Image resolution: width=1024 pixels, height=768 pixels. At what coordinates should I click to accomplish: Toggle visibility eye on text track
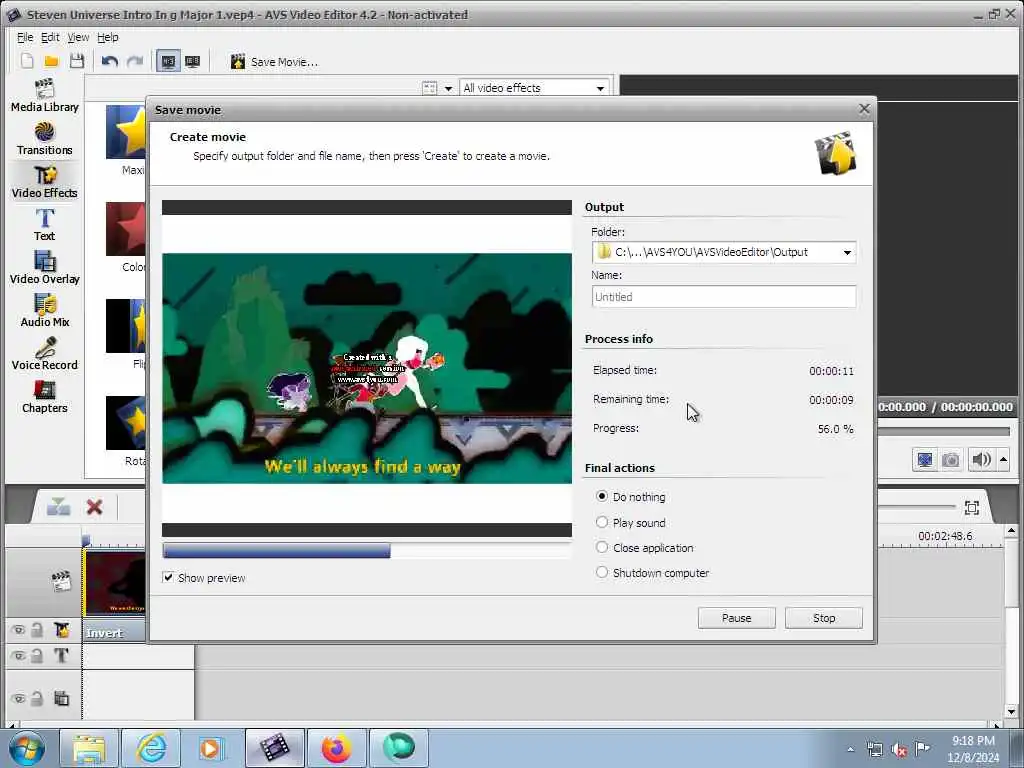(x=18, y=655)
